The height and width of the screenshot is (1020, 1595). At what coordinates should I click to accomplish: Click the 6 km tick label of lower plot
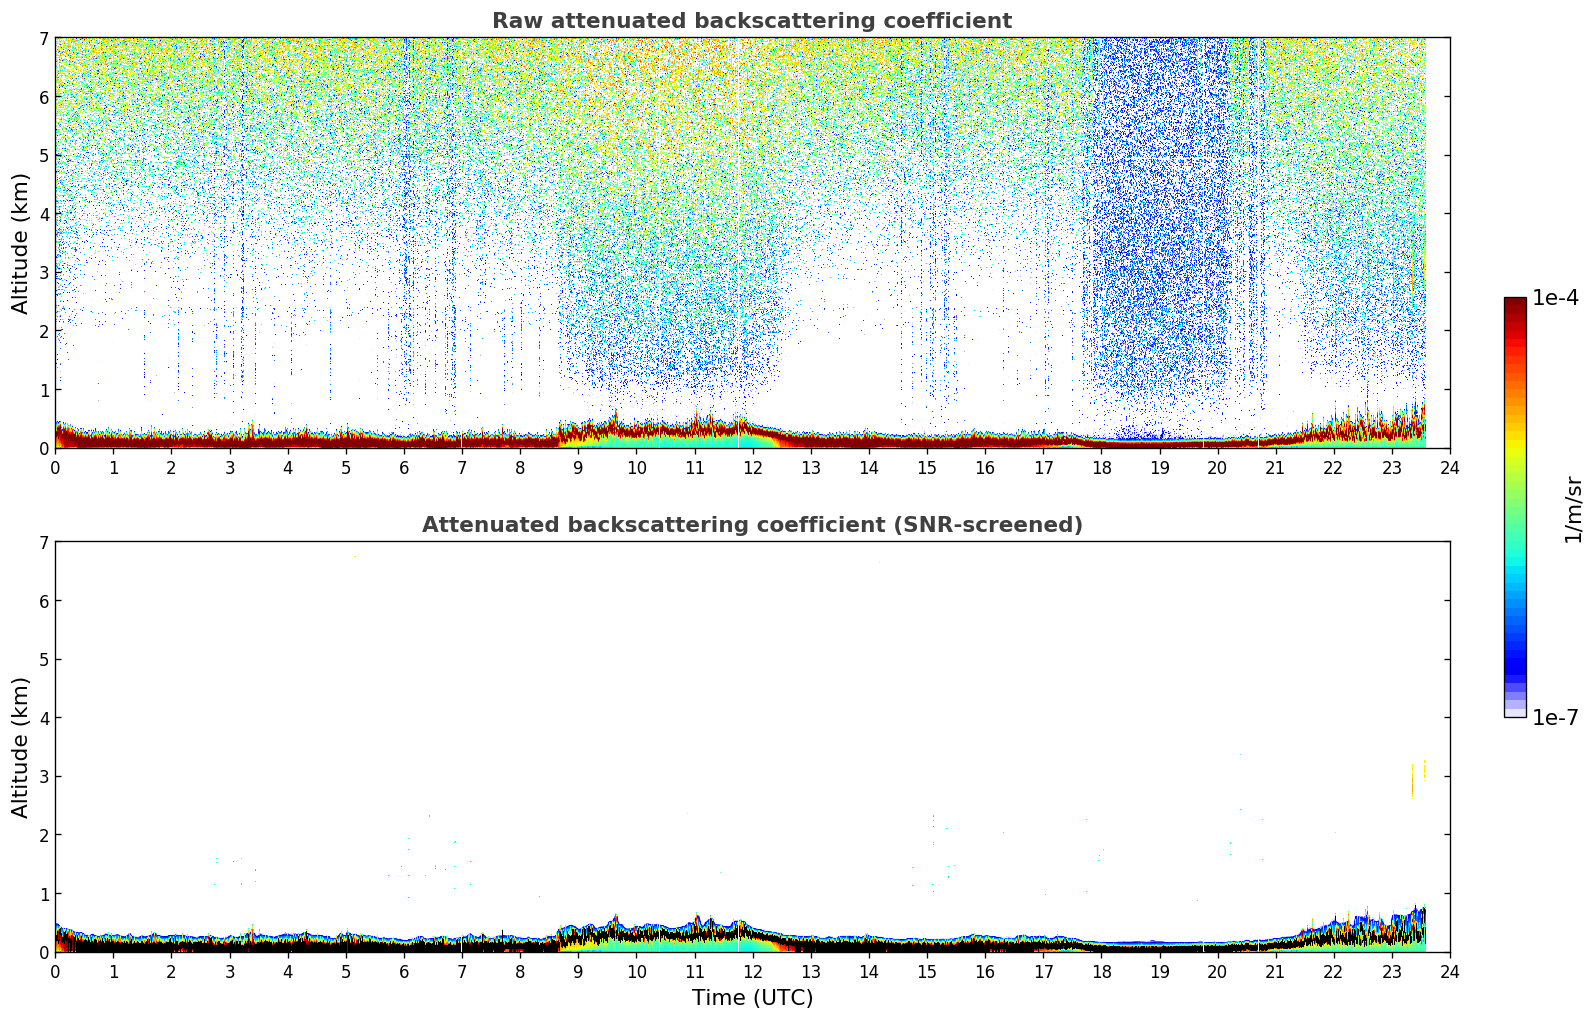(43, 601)
